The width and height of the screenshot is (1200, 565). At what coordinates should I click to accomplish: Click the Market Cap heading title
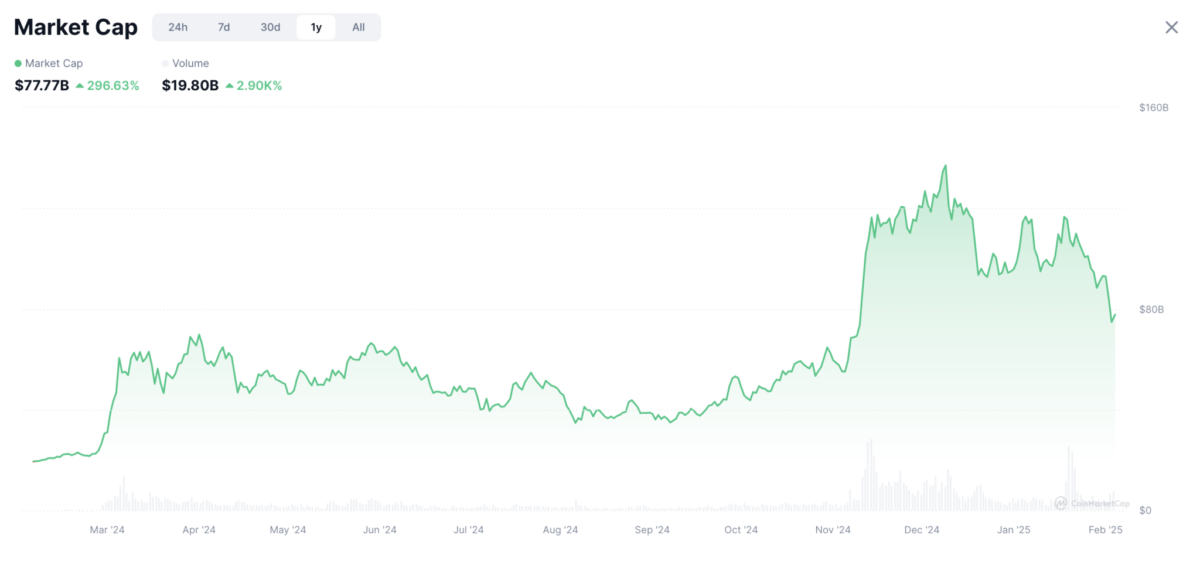(76, 27)
